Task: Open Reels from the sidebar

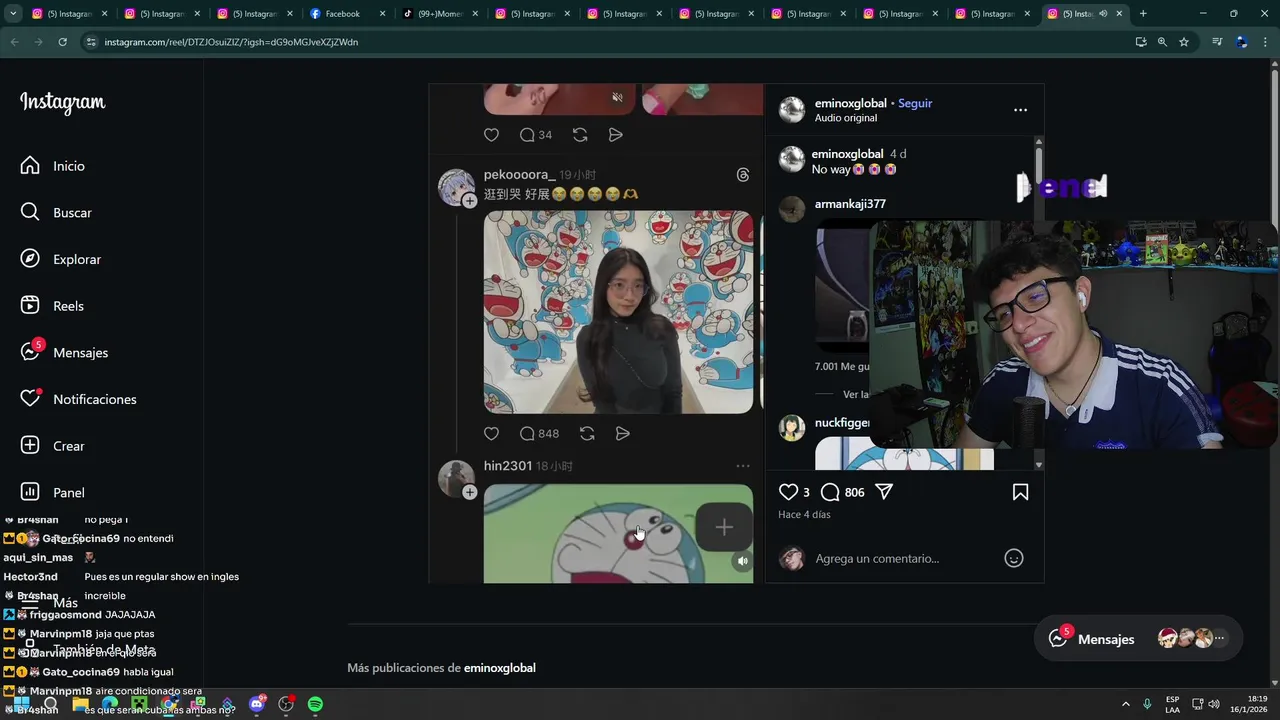Action: click(53, 306)
